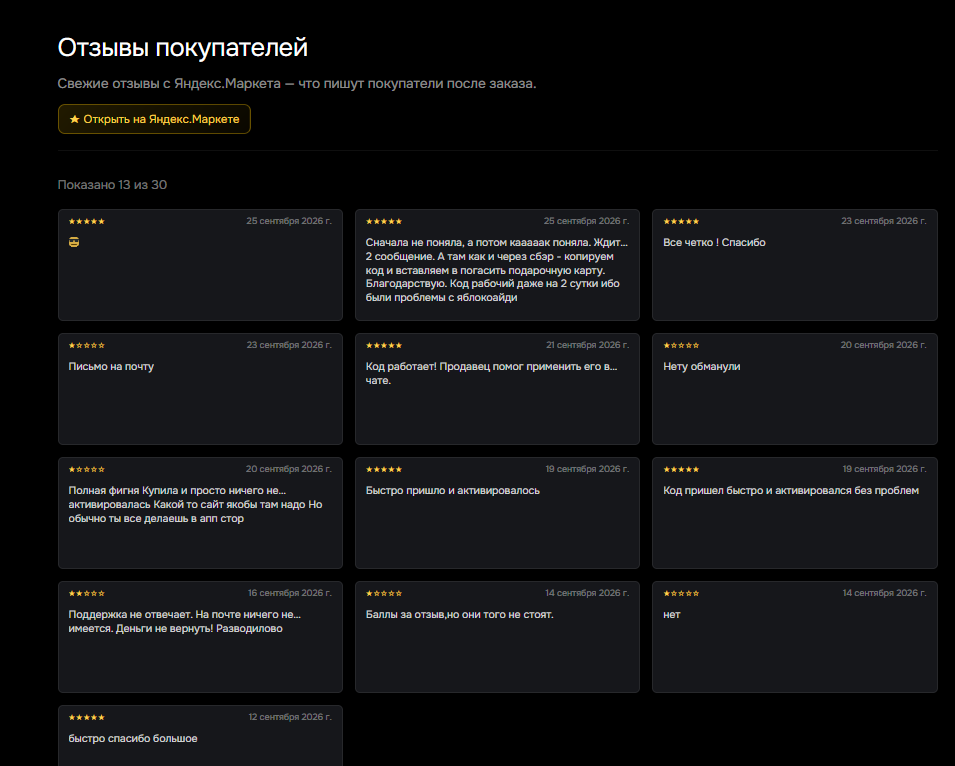Select the stars above 'Нету обманули' review
Screen dimensions: 955x766
coord(681,346)
